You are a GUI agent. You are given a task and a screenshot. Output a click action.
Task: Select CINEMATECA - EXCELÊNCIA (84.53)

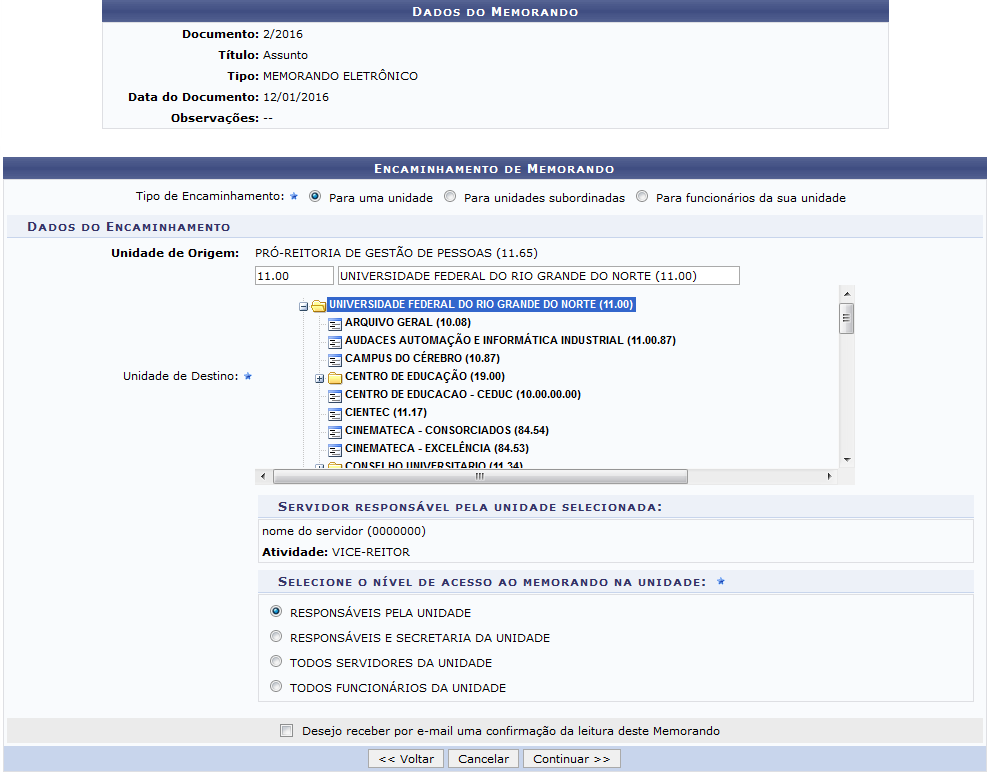(437, 448)
